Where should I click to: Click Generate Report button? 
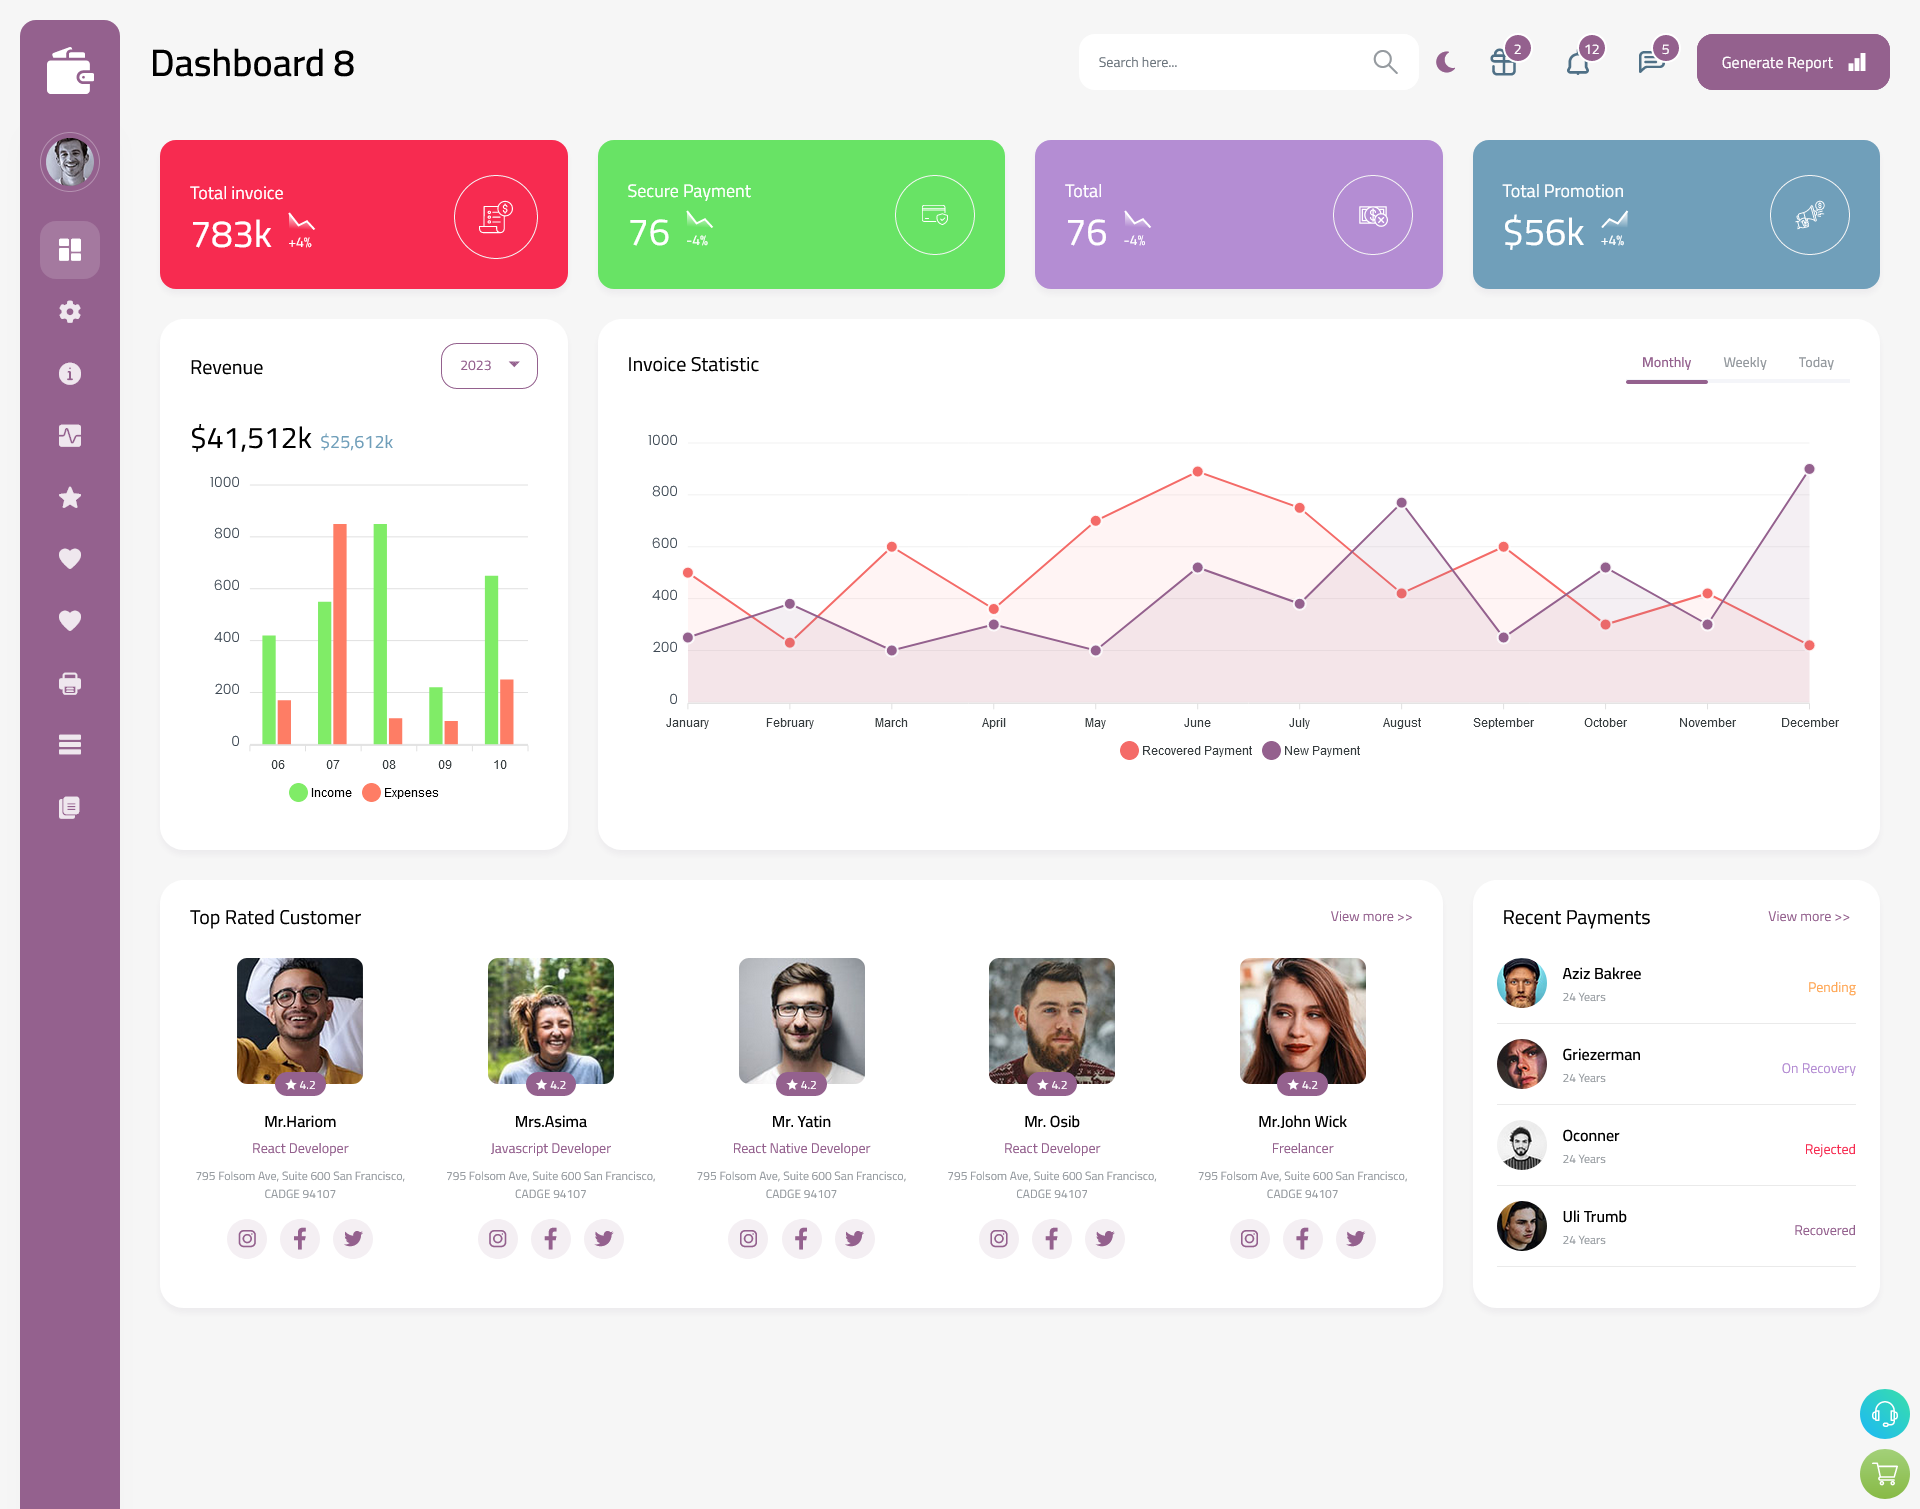[1788, 61]
